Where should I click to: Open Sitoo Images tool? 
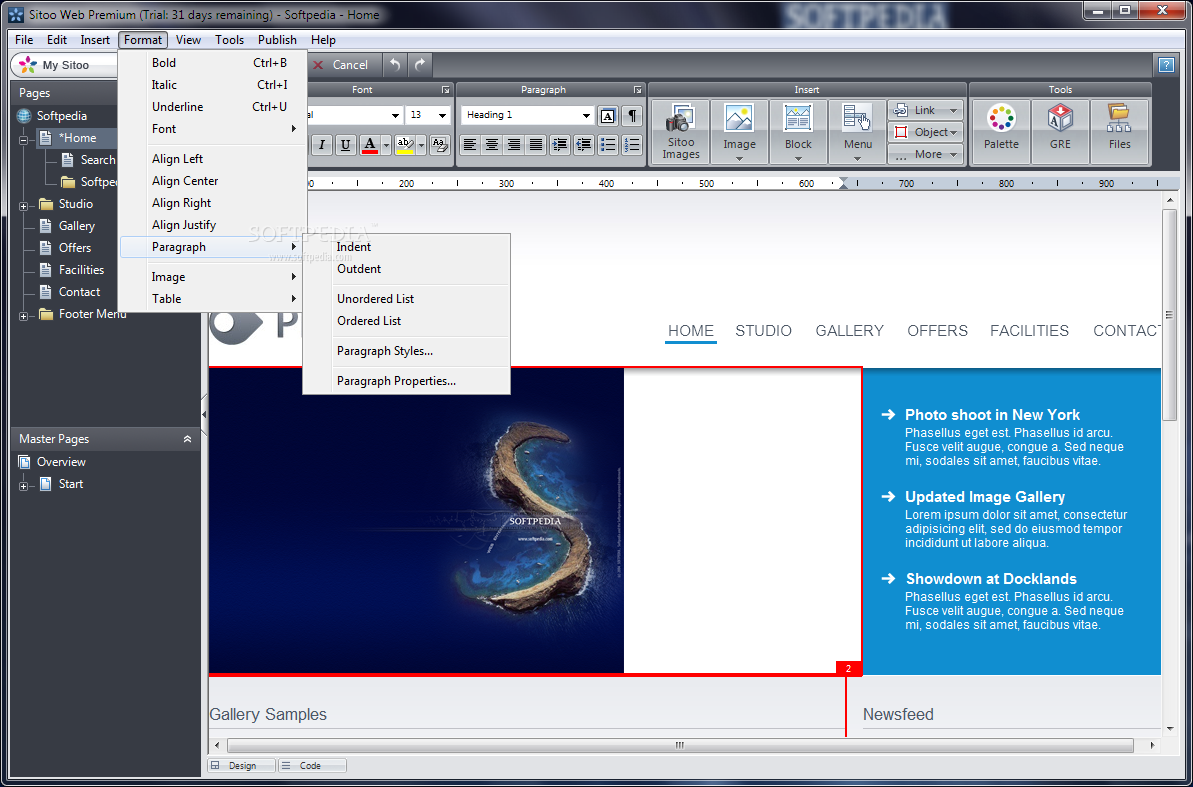point(680,132)
